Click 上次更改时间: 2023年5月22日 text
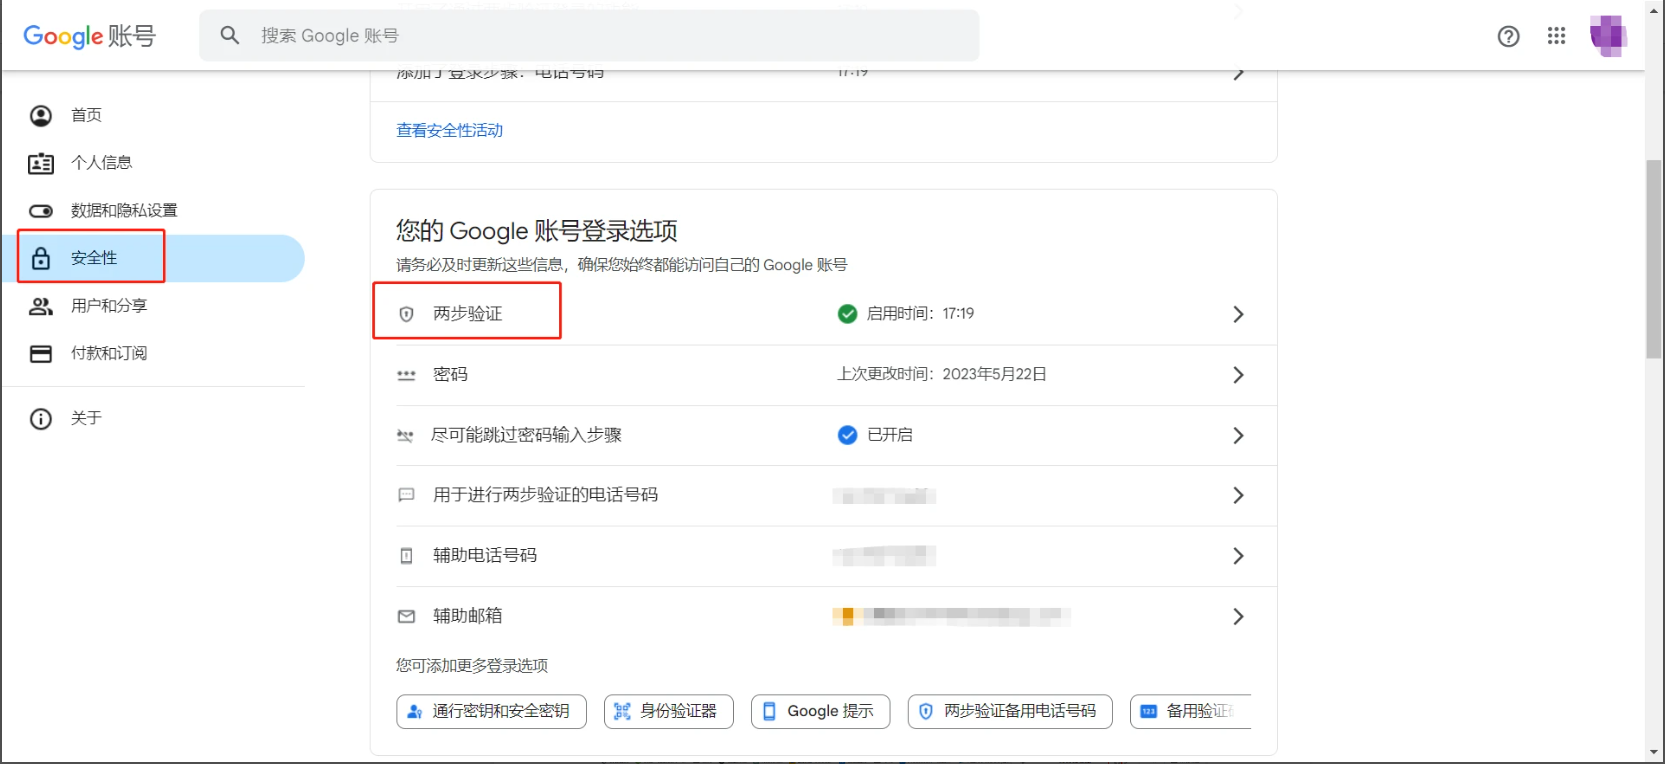Image resolution: width=1665 pixels, height=764 pixels. 942,374
